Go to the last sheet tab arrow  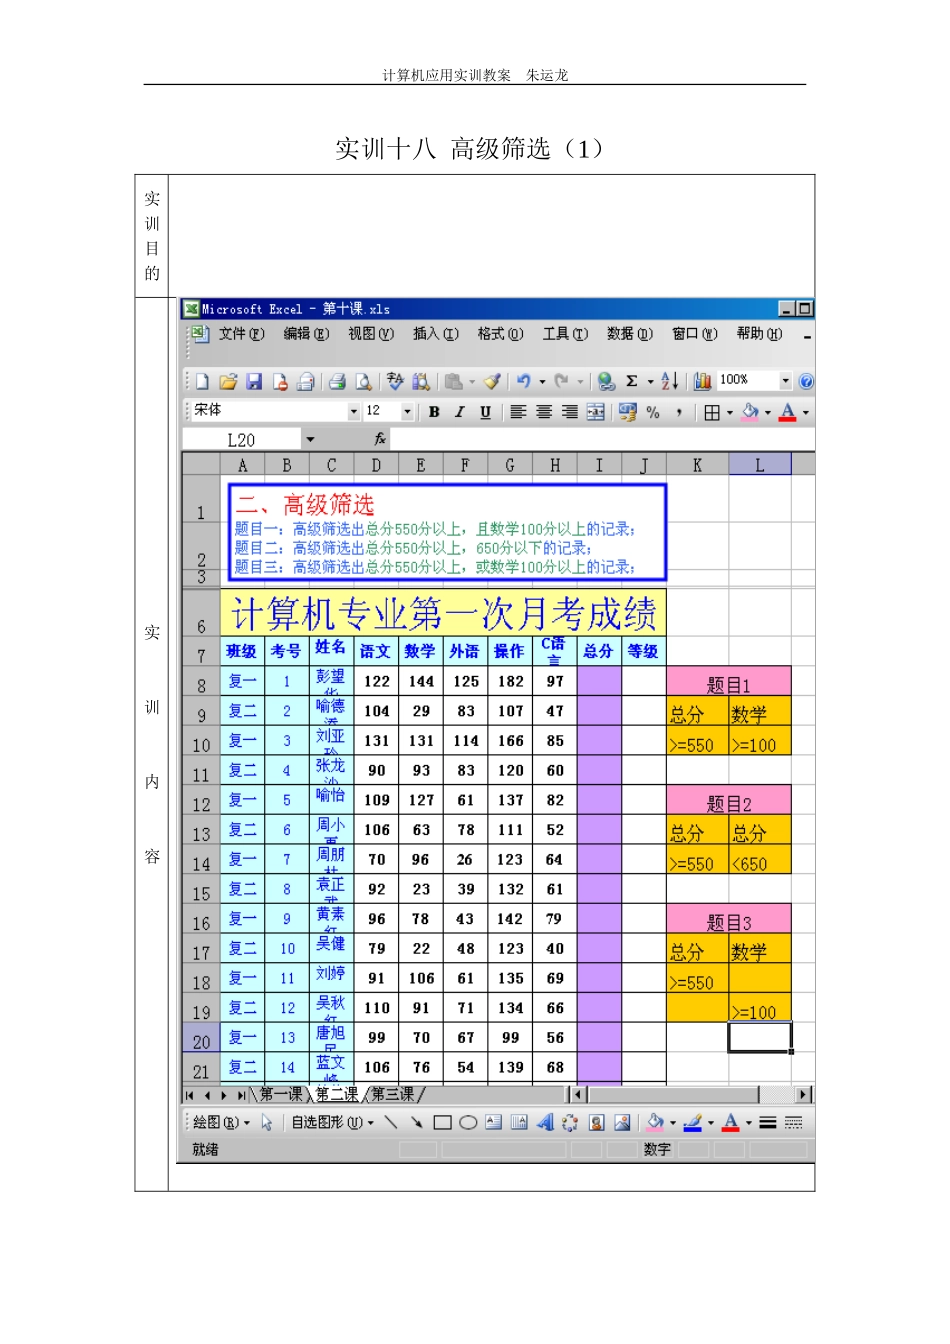pos(240,1096)
